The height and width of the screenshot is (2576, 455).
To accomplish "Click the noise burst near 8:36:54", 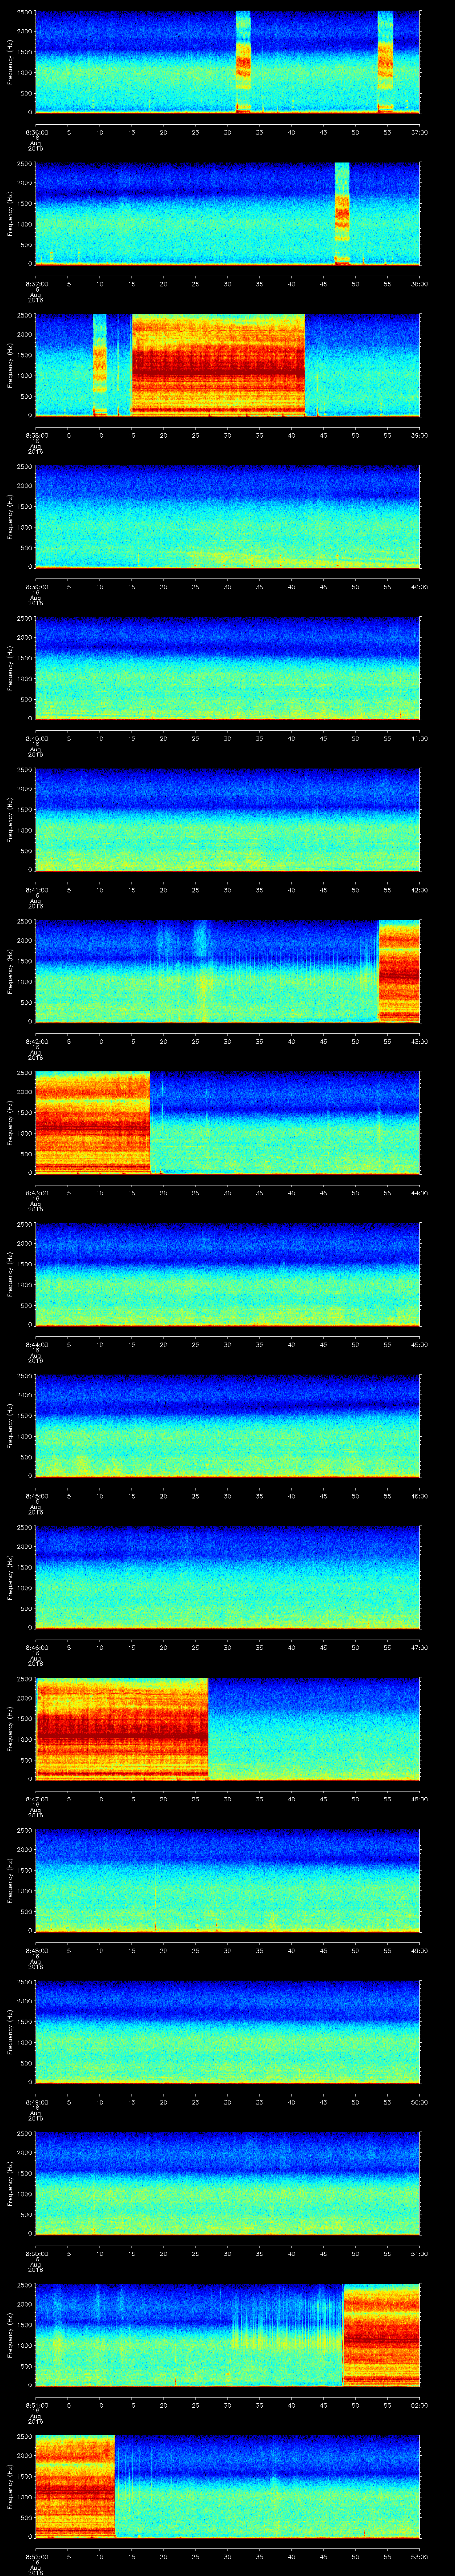I will (385, 62).
